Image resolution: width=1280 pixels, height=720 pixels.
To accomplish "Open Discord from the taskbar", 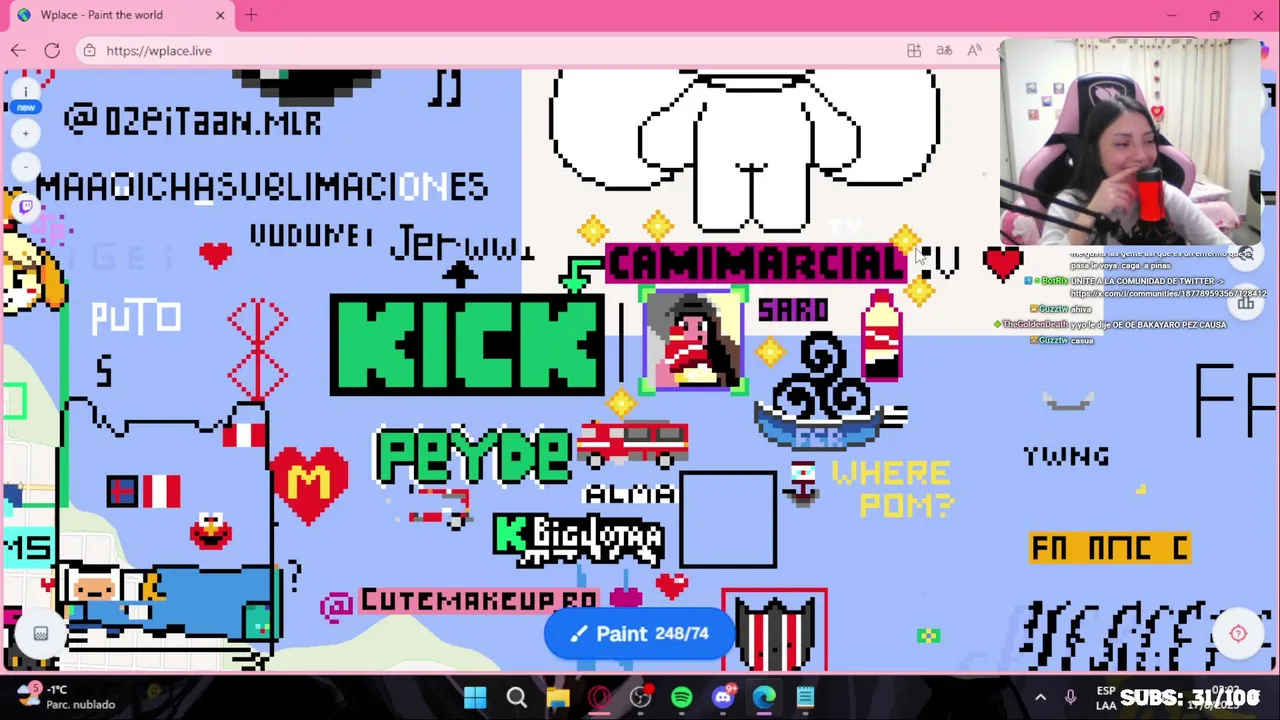I will [x=723, y=697].
